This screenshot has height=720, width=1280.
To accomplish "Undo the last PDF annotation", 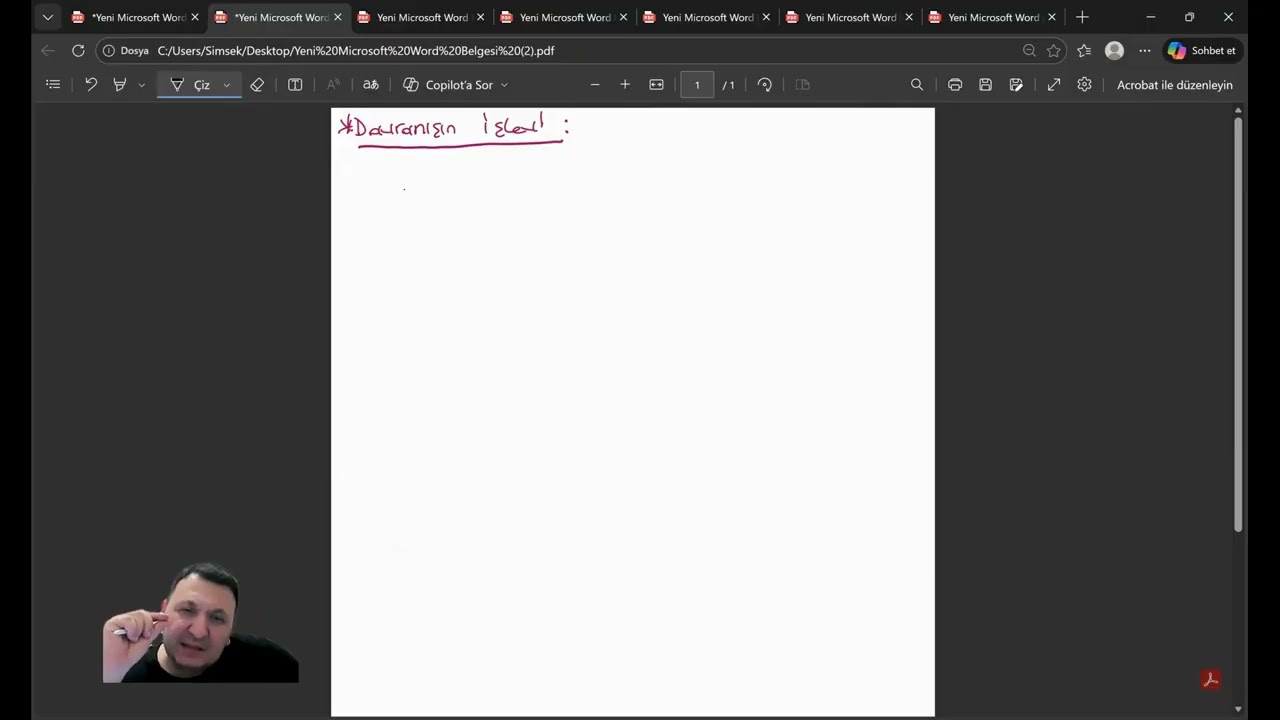I will click(x=91, y=85).
